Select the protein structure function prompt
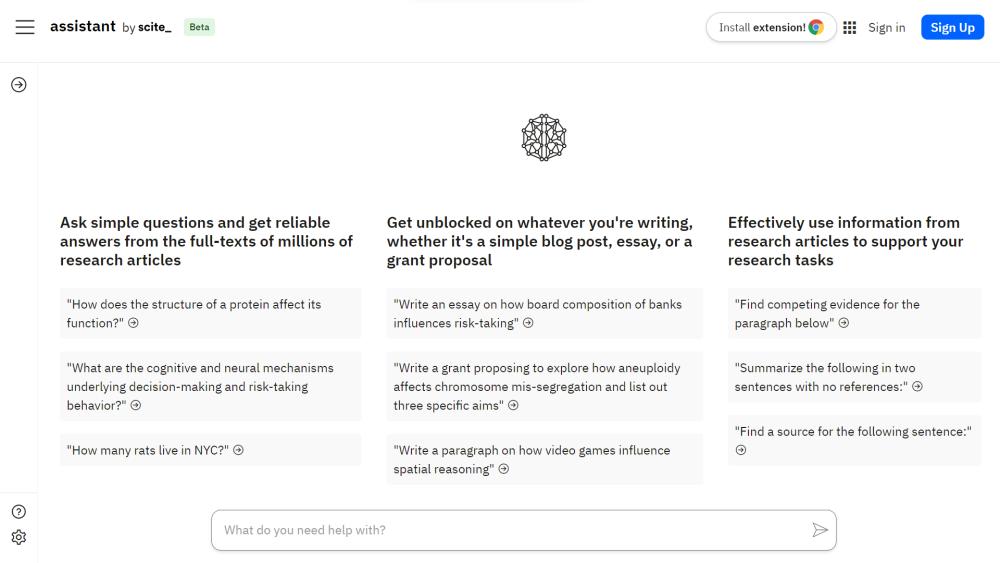 (210, 313)
